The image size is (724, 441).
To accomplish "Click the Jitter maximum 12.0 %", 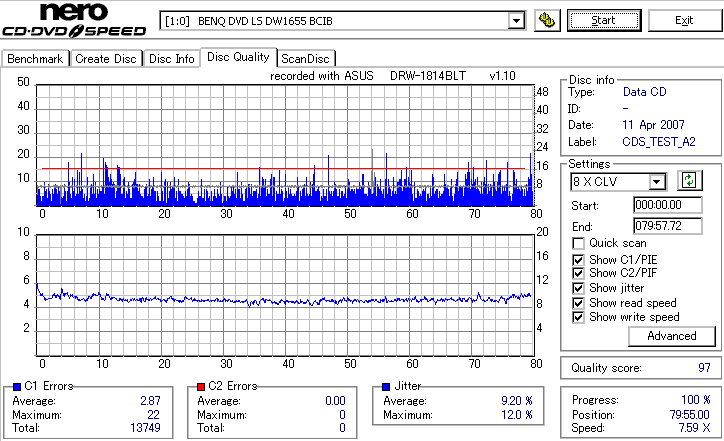I will [x=517, y=415].
